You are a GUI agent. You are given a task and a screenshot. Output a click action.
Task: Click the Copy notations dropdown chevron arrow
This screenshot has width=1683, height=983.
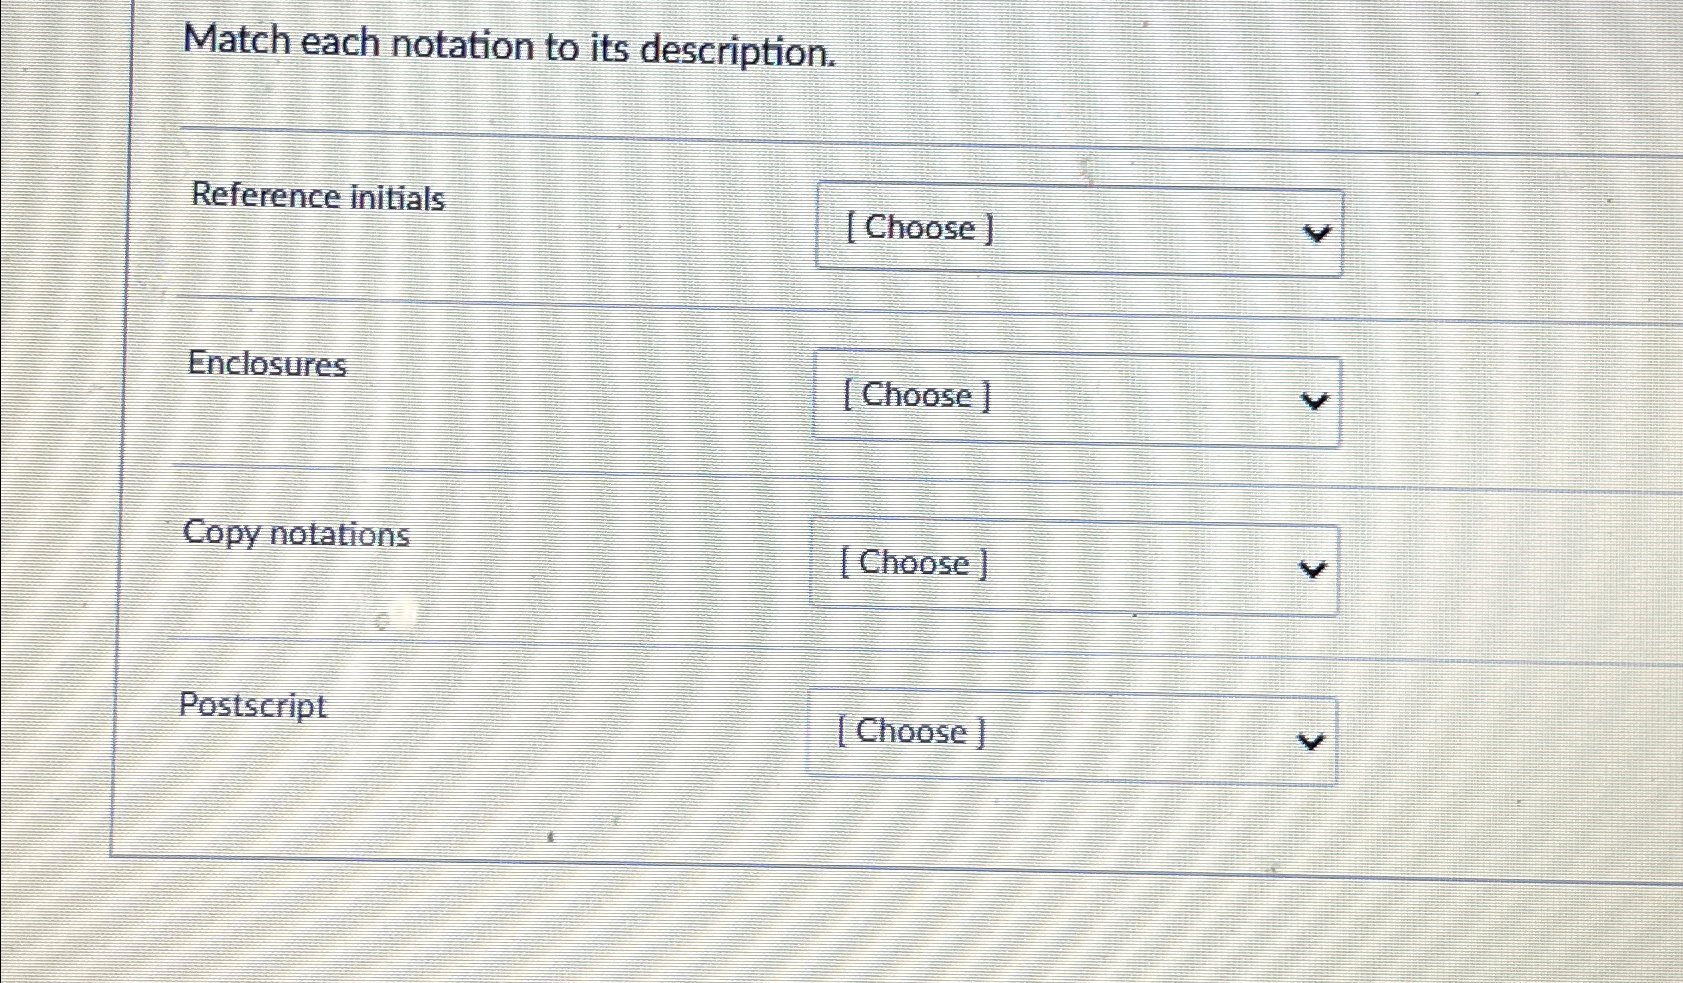(x=1314, y=568)
